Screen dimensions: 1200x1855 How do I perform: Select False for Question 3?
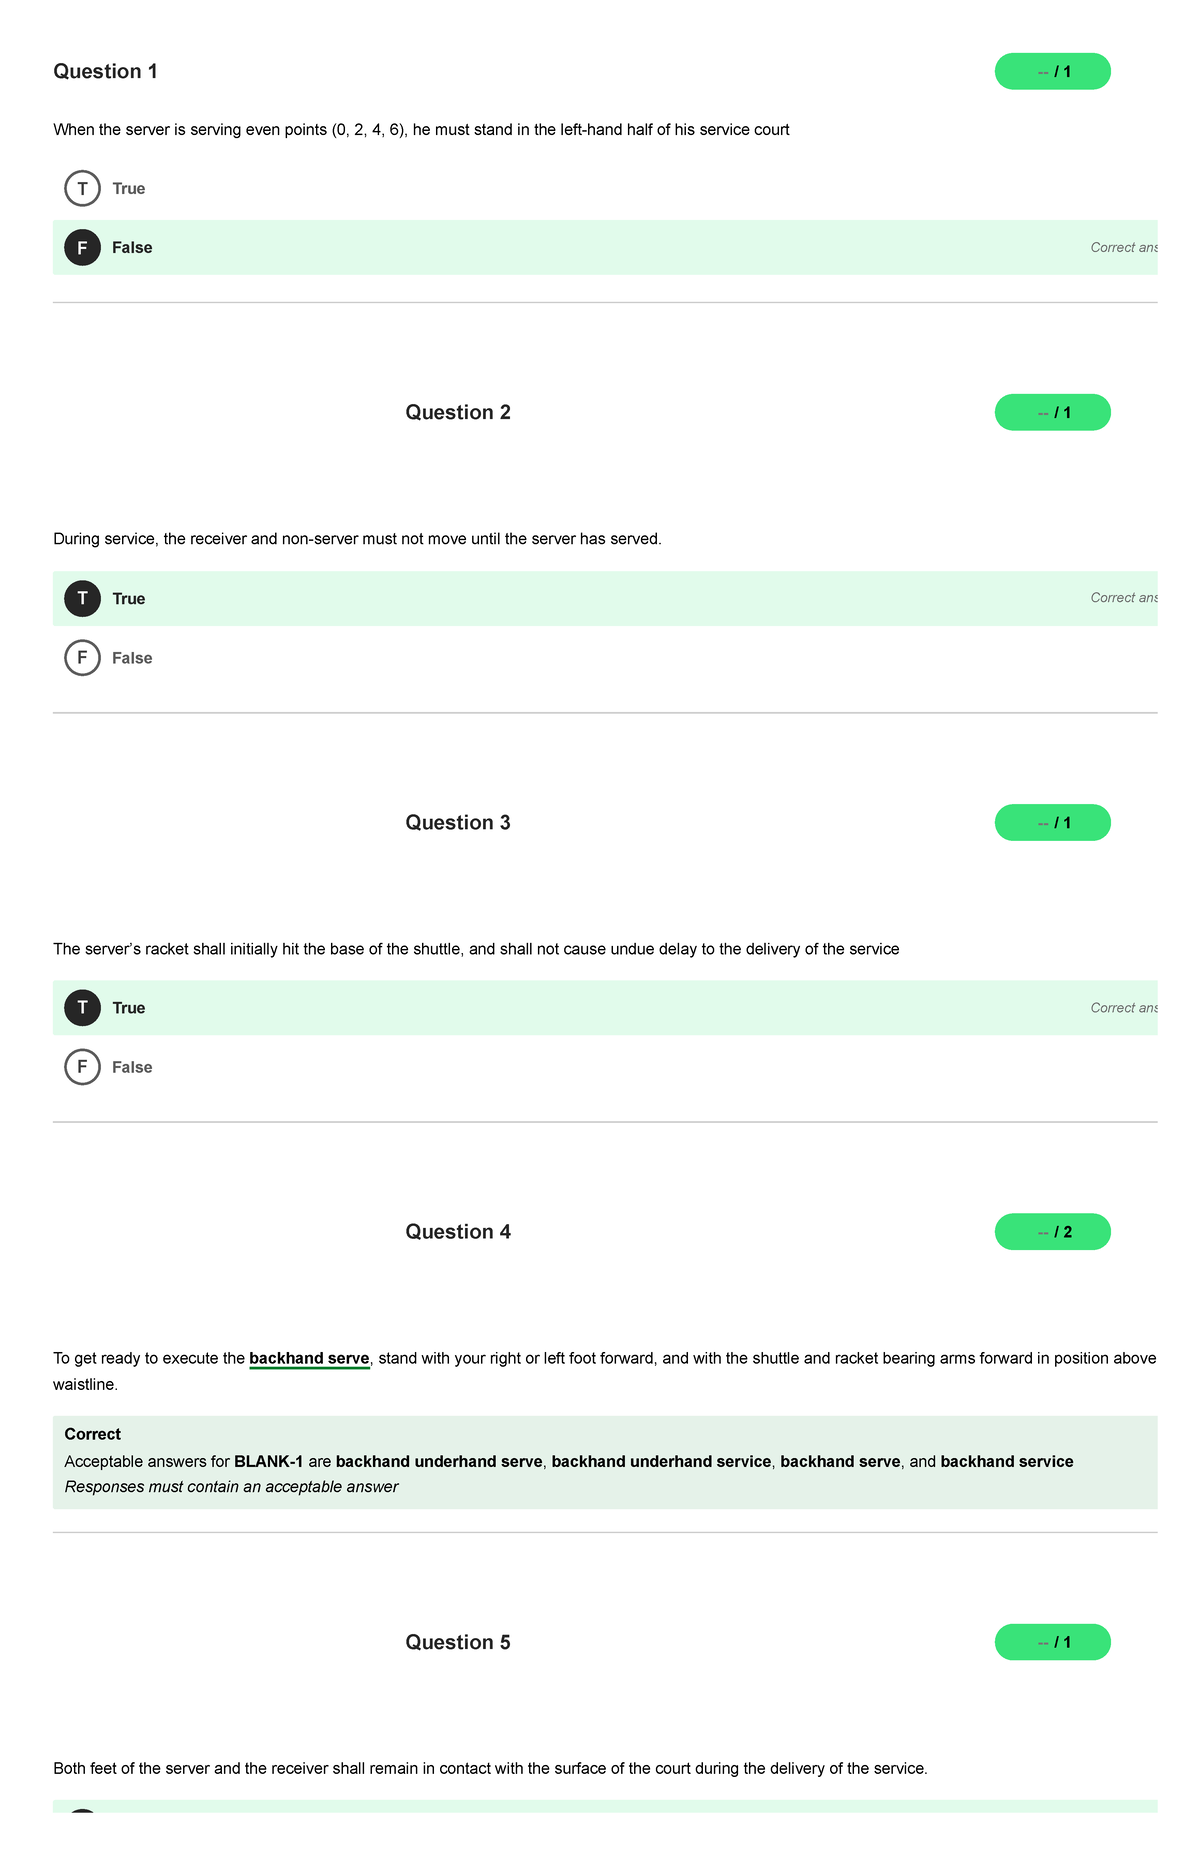tap(132, 1067)
